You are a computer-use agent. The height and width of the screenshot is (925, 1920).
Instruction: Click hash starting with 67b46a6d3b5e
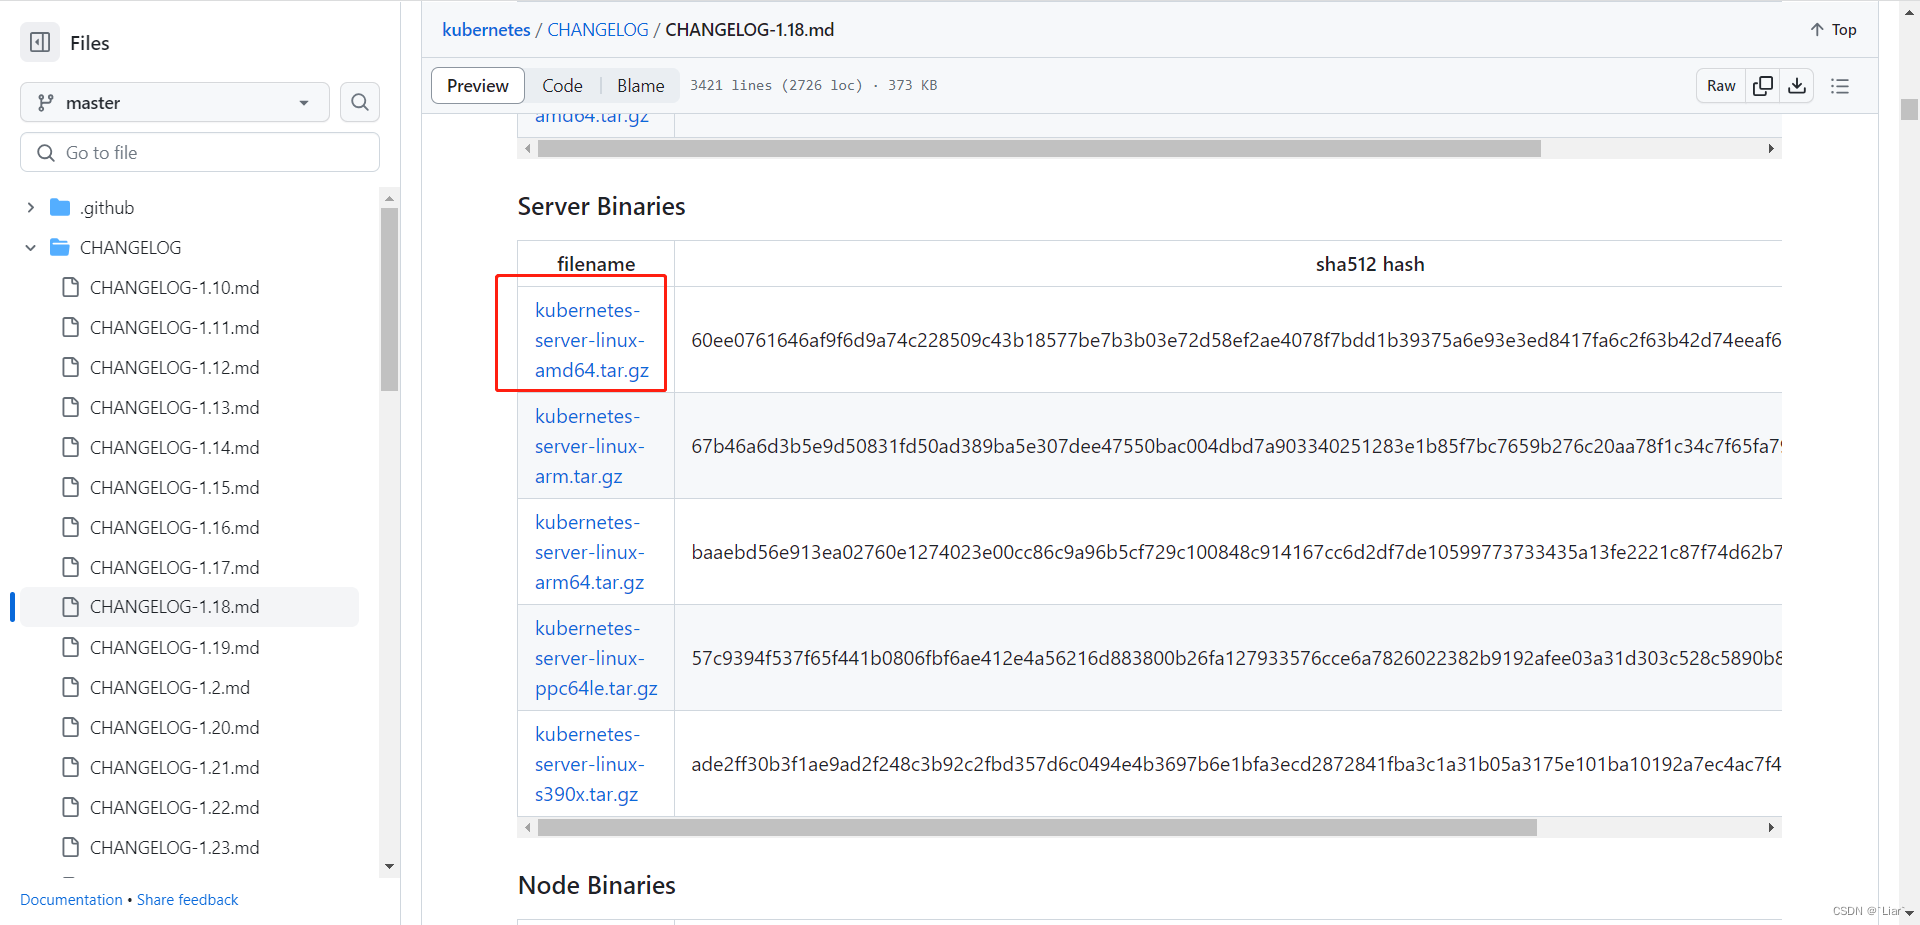[1236, 446]
